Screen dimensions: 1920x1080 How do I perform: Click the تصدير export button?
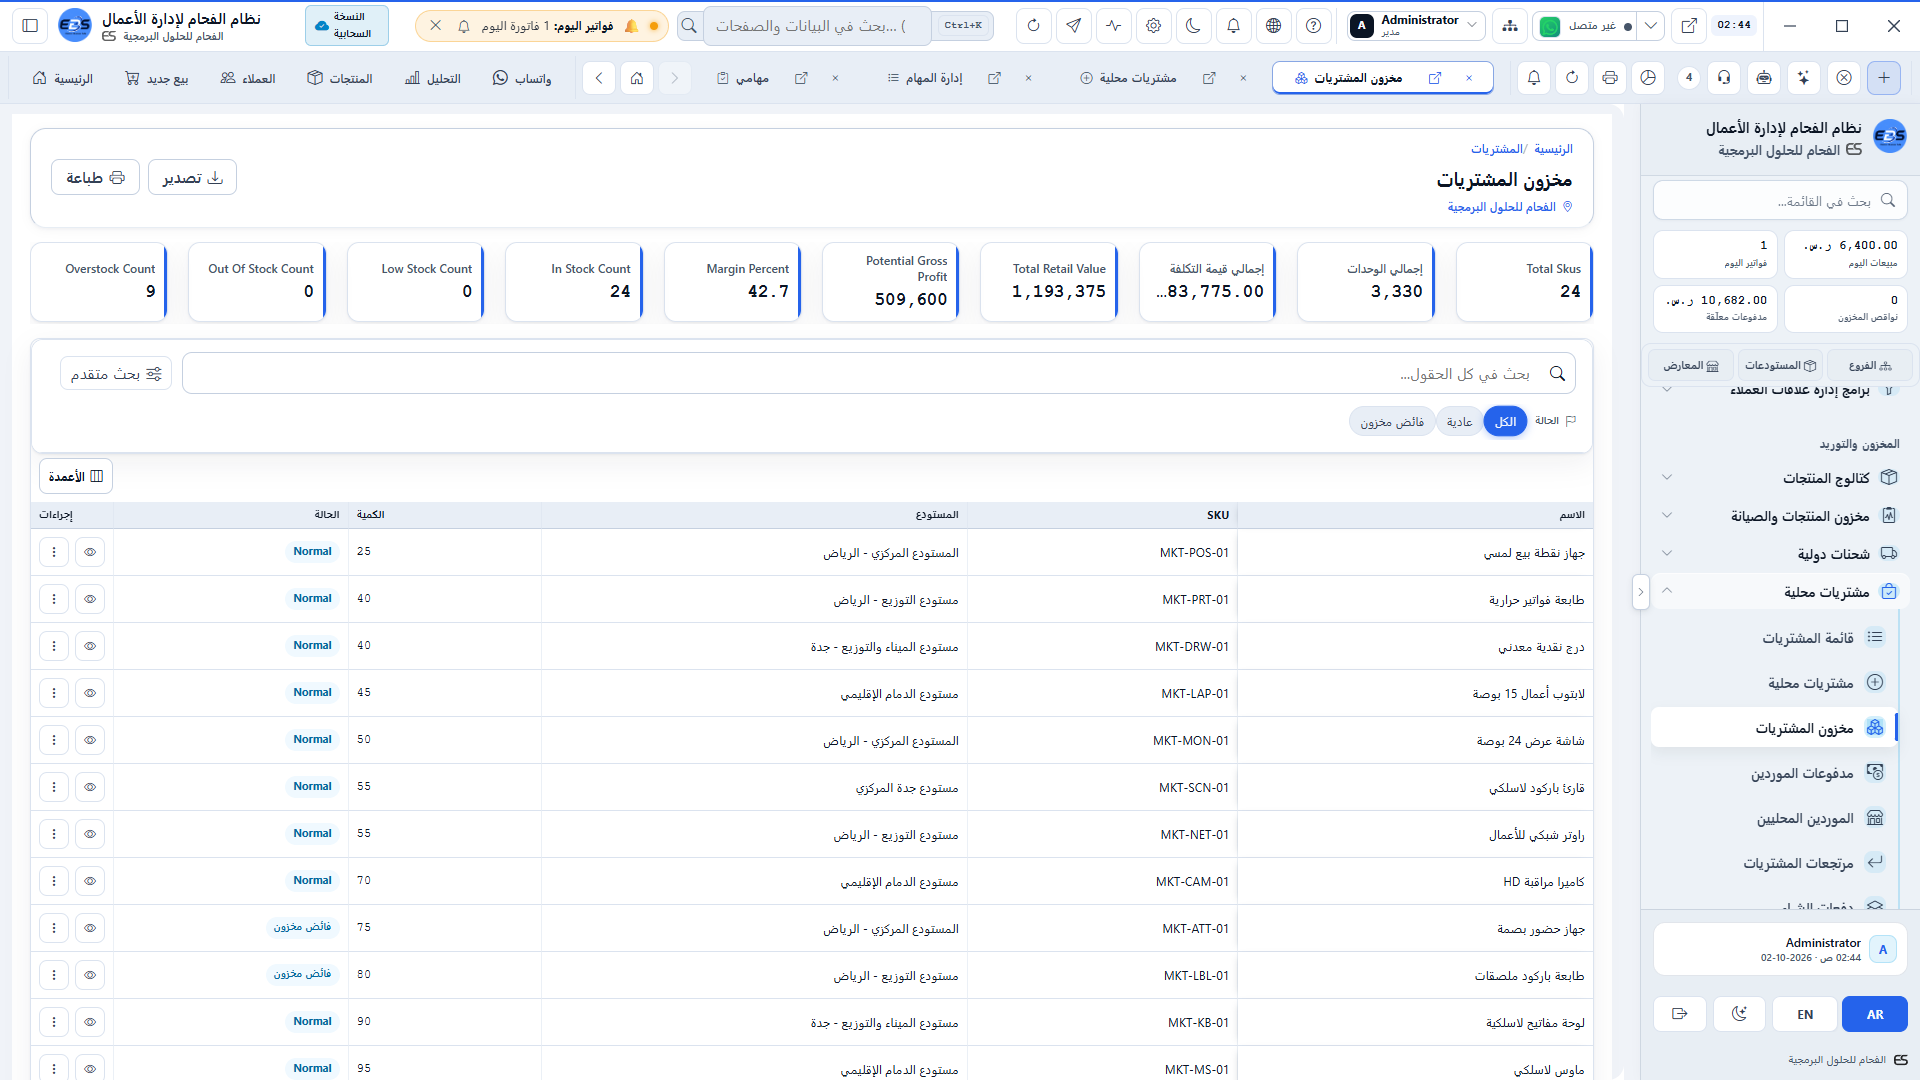pyautogui.click(x=192, y=177)
